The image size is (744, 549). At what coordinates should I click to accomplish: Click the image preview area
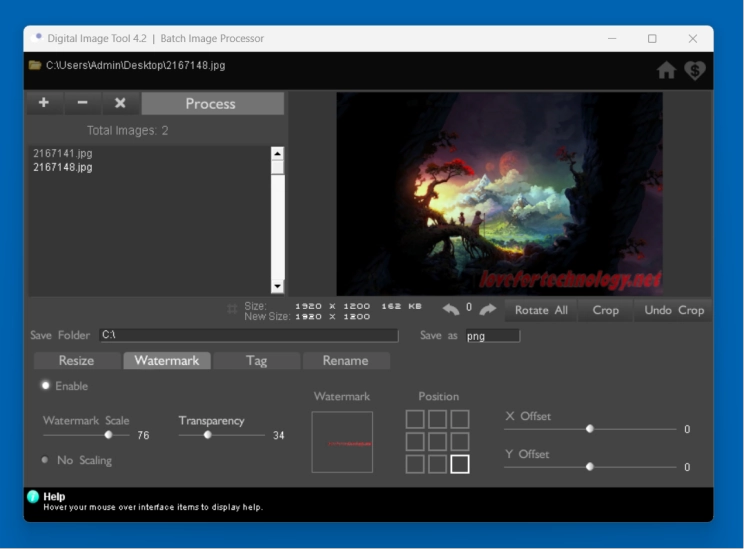pos(500,194)
